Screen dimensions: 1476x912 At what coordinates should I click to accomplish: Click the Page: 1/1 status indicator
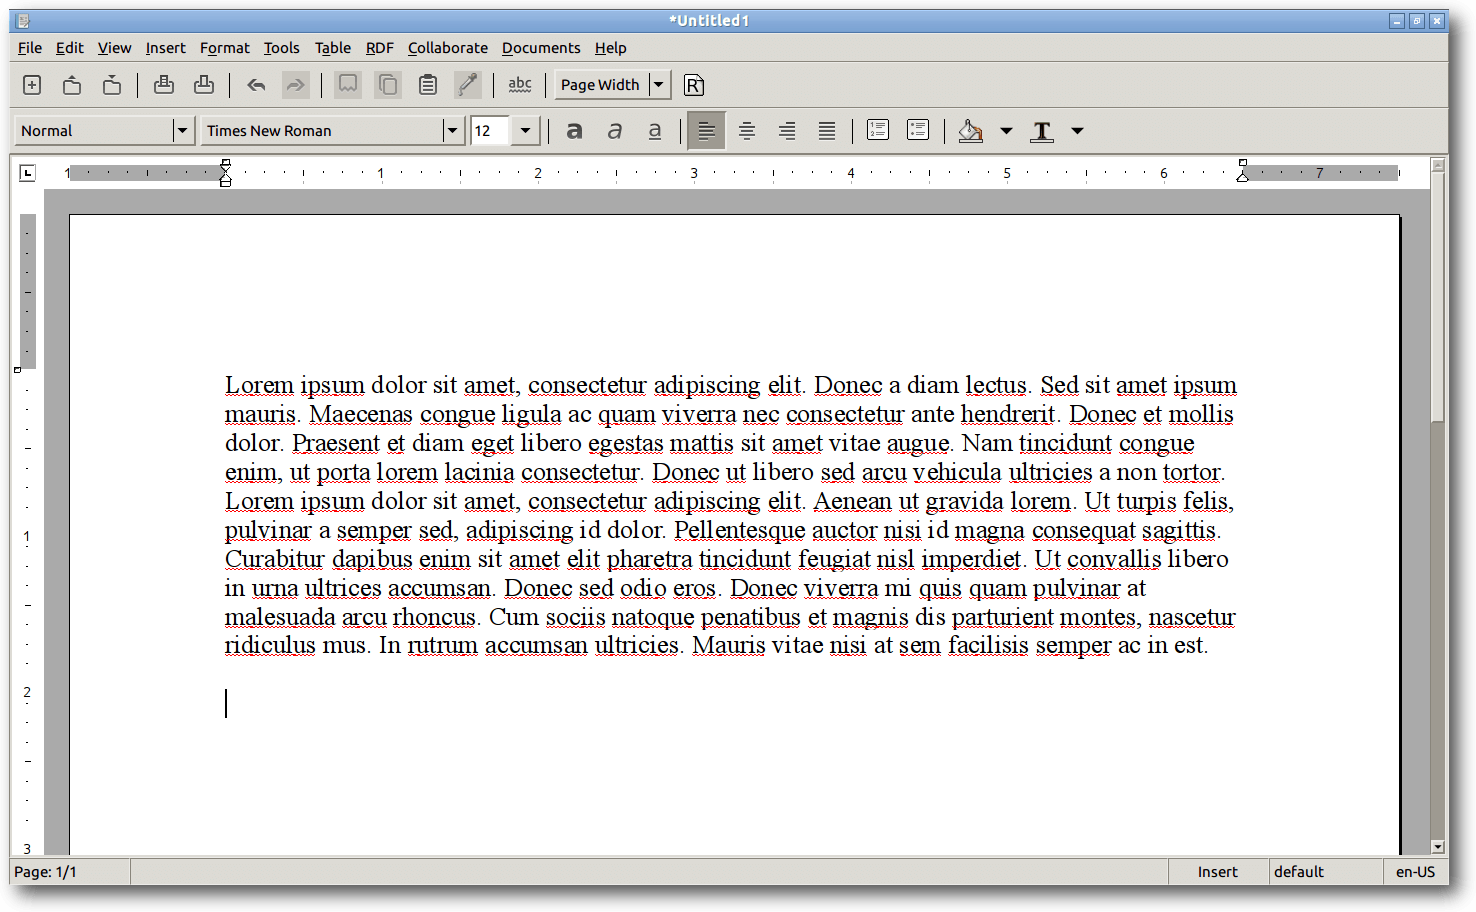point(70,872)
